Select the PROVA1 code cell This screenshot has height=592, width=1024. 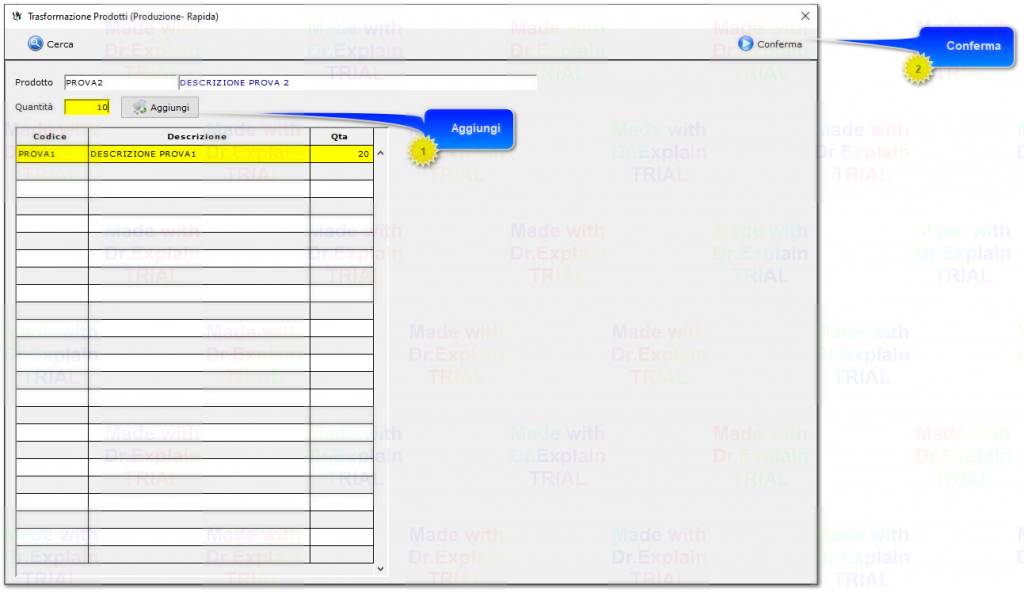tap(52, 154)
